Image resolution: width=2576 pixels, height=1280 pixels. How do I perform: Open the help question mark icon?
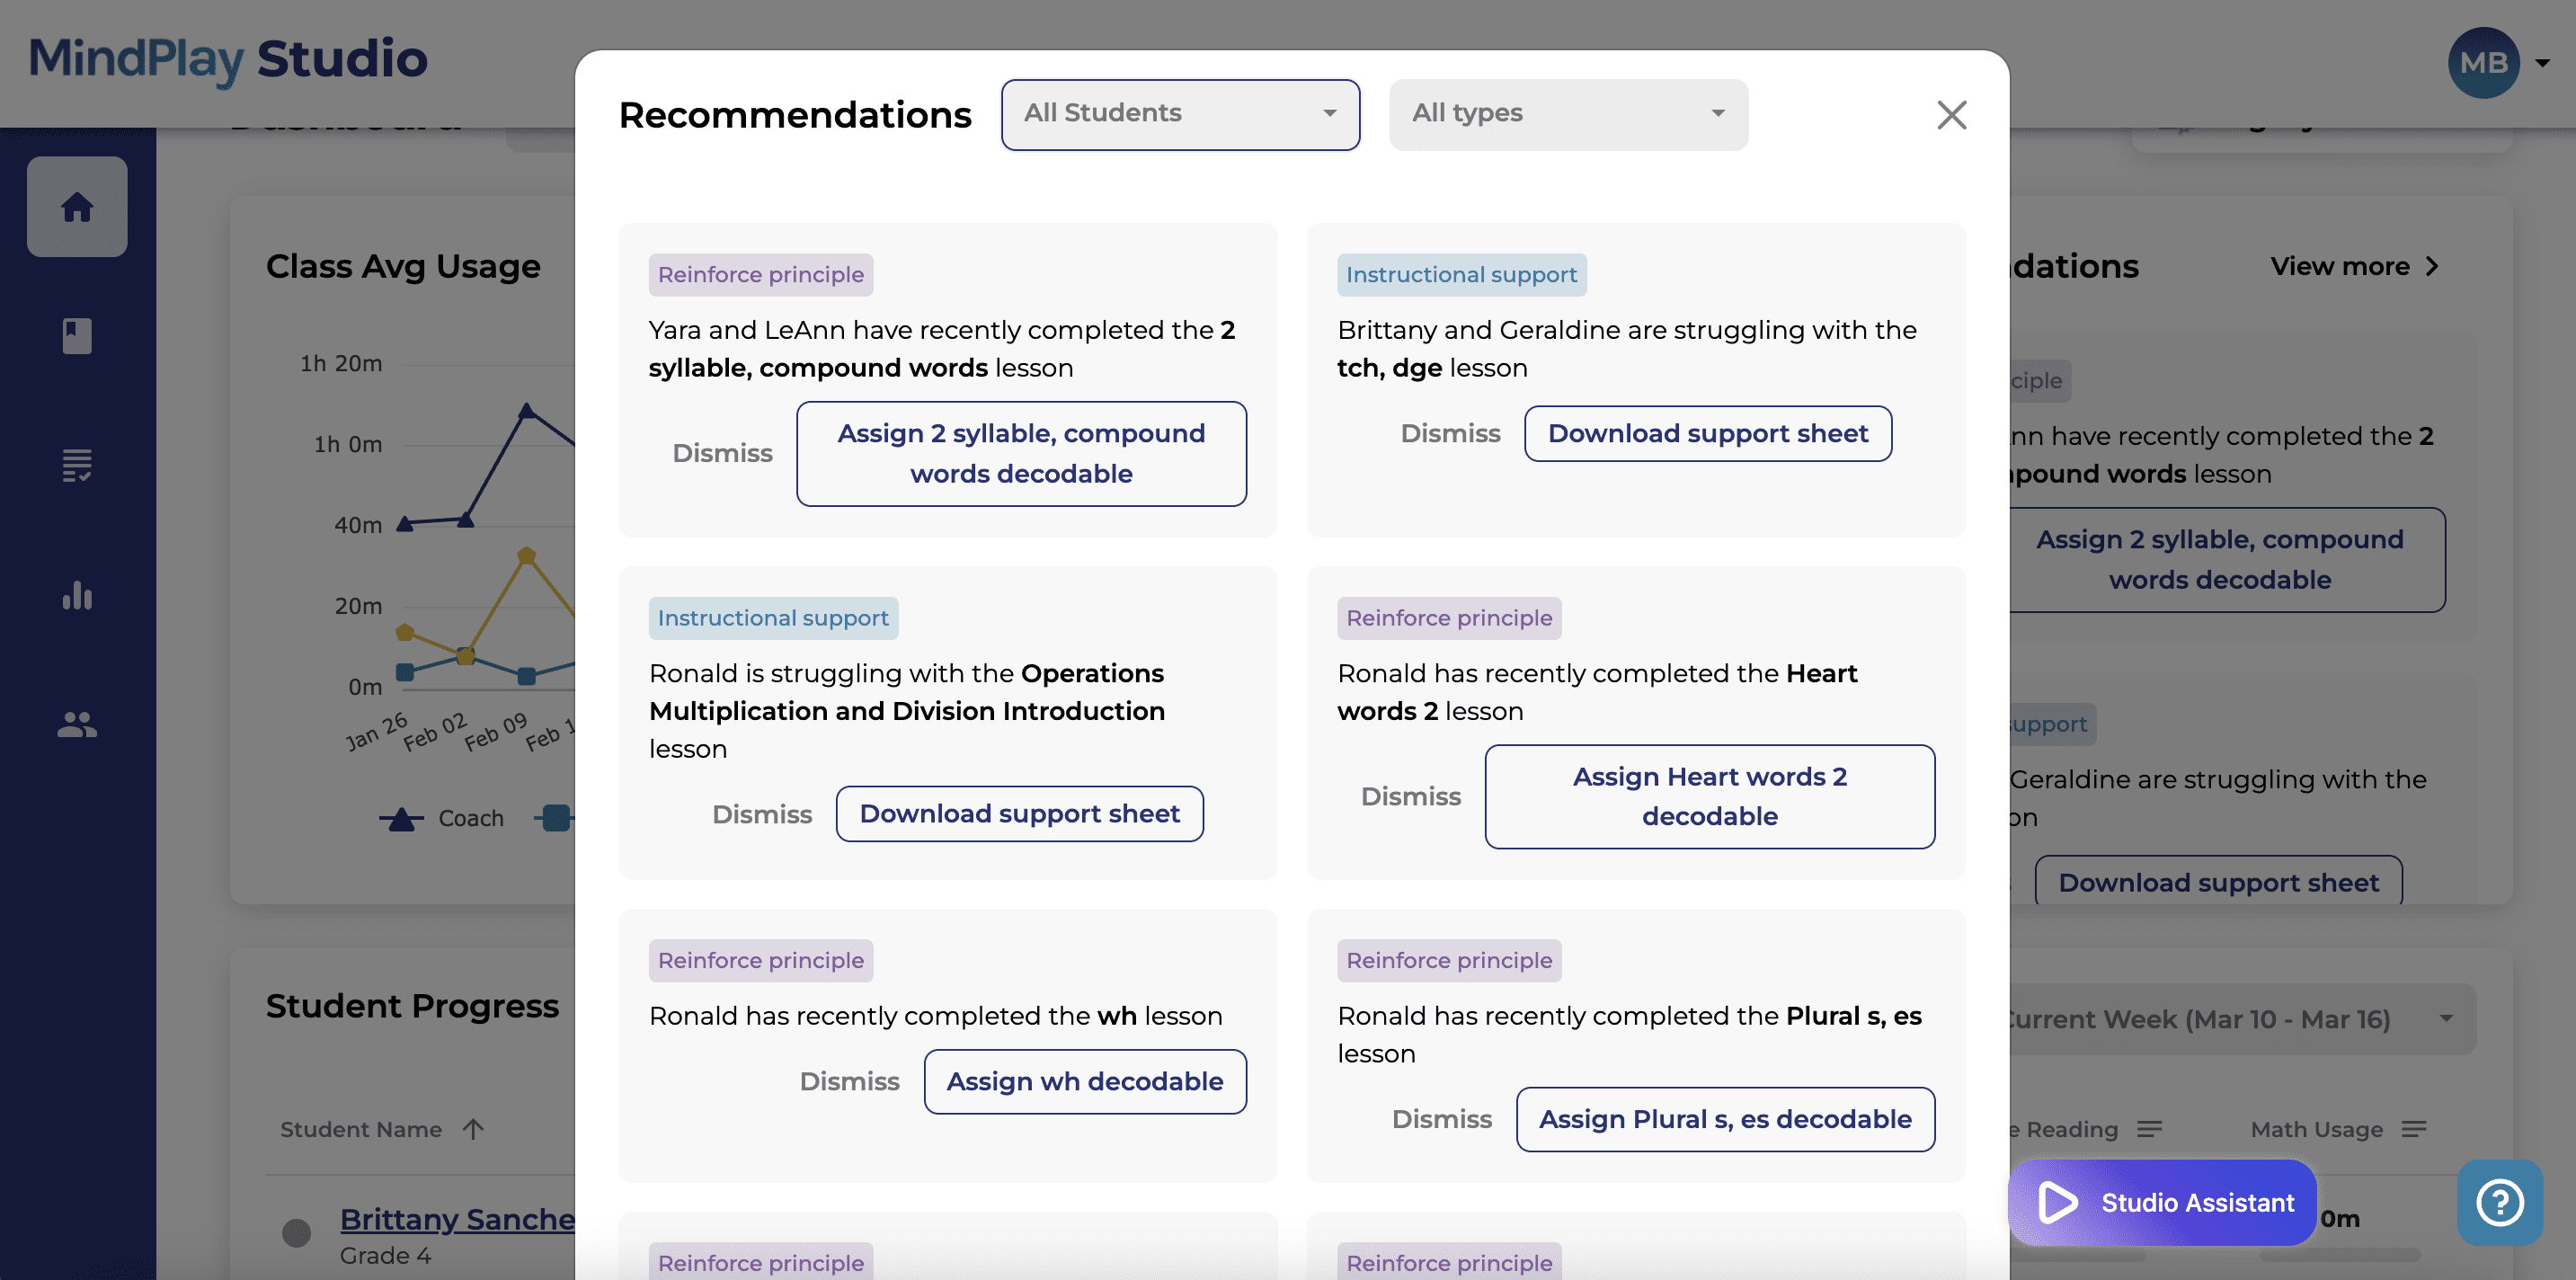pos(2500,1202)
